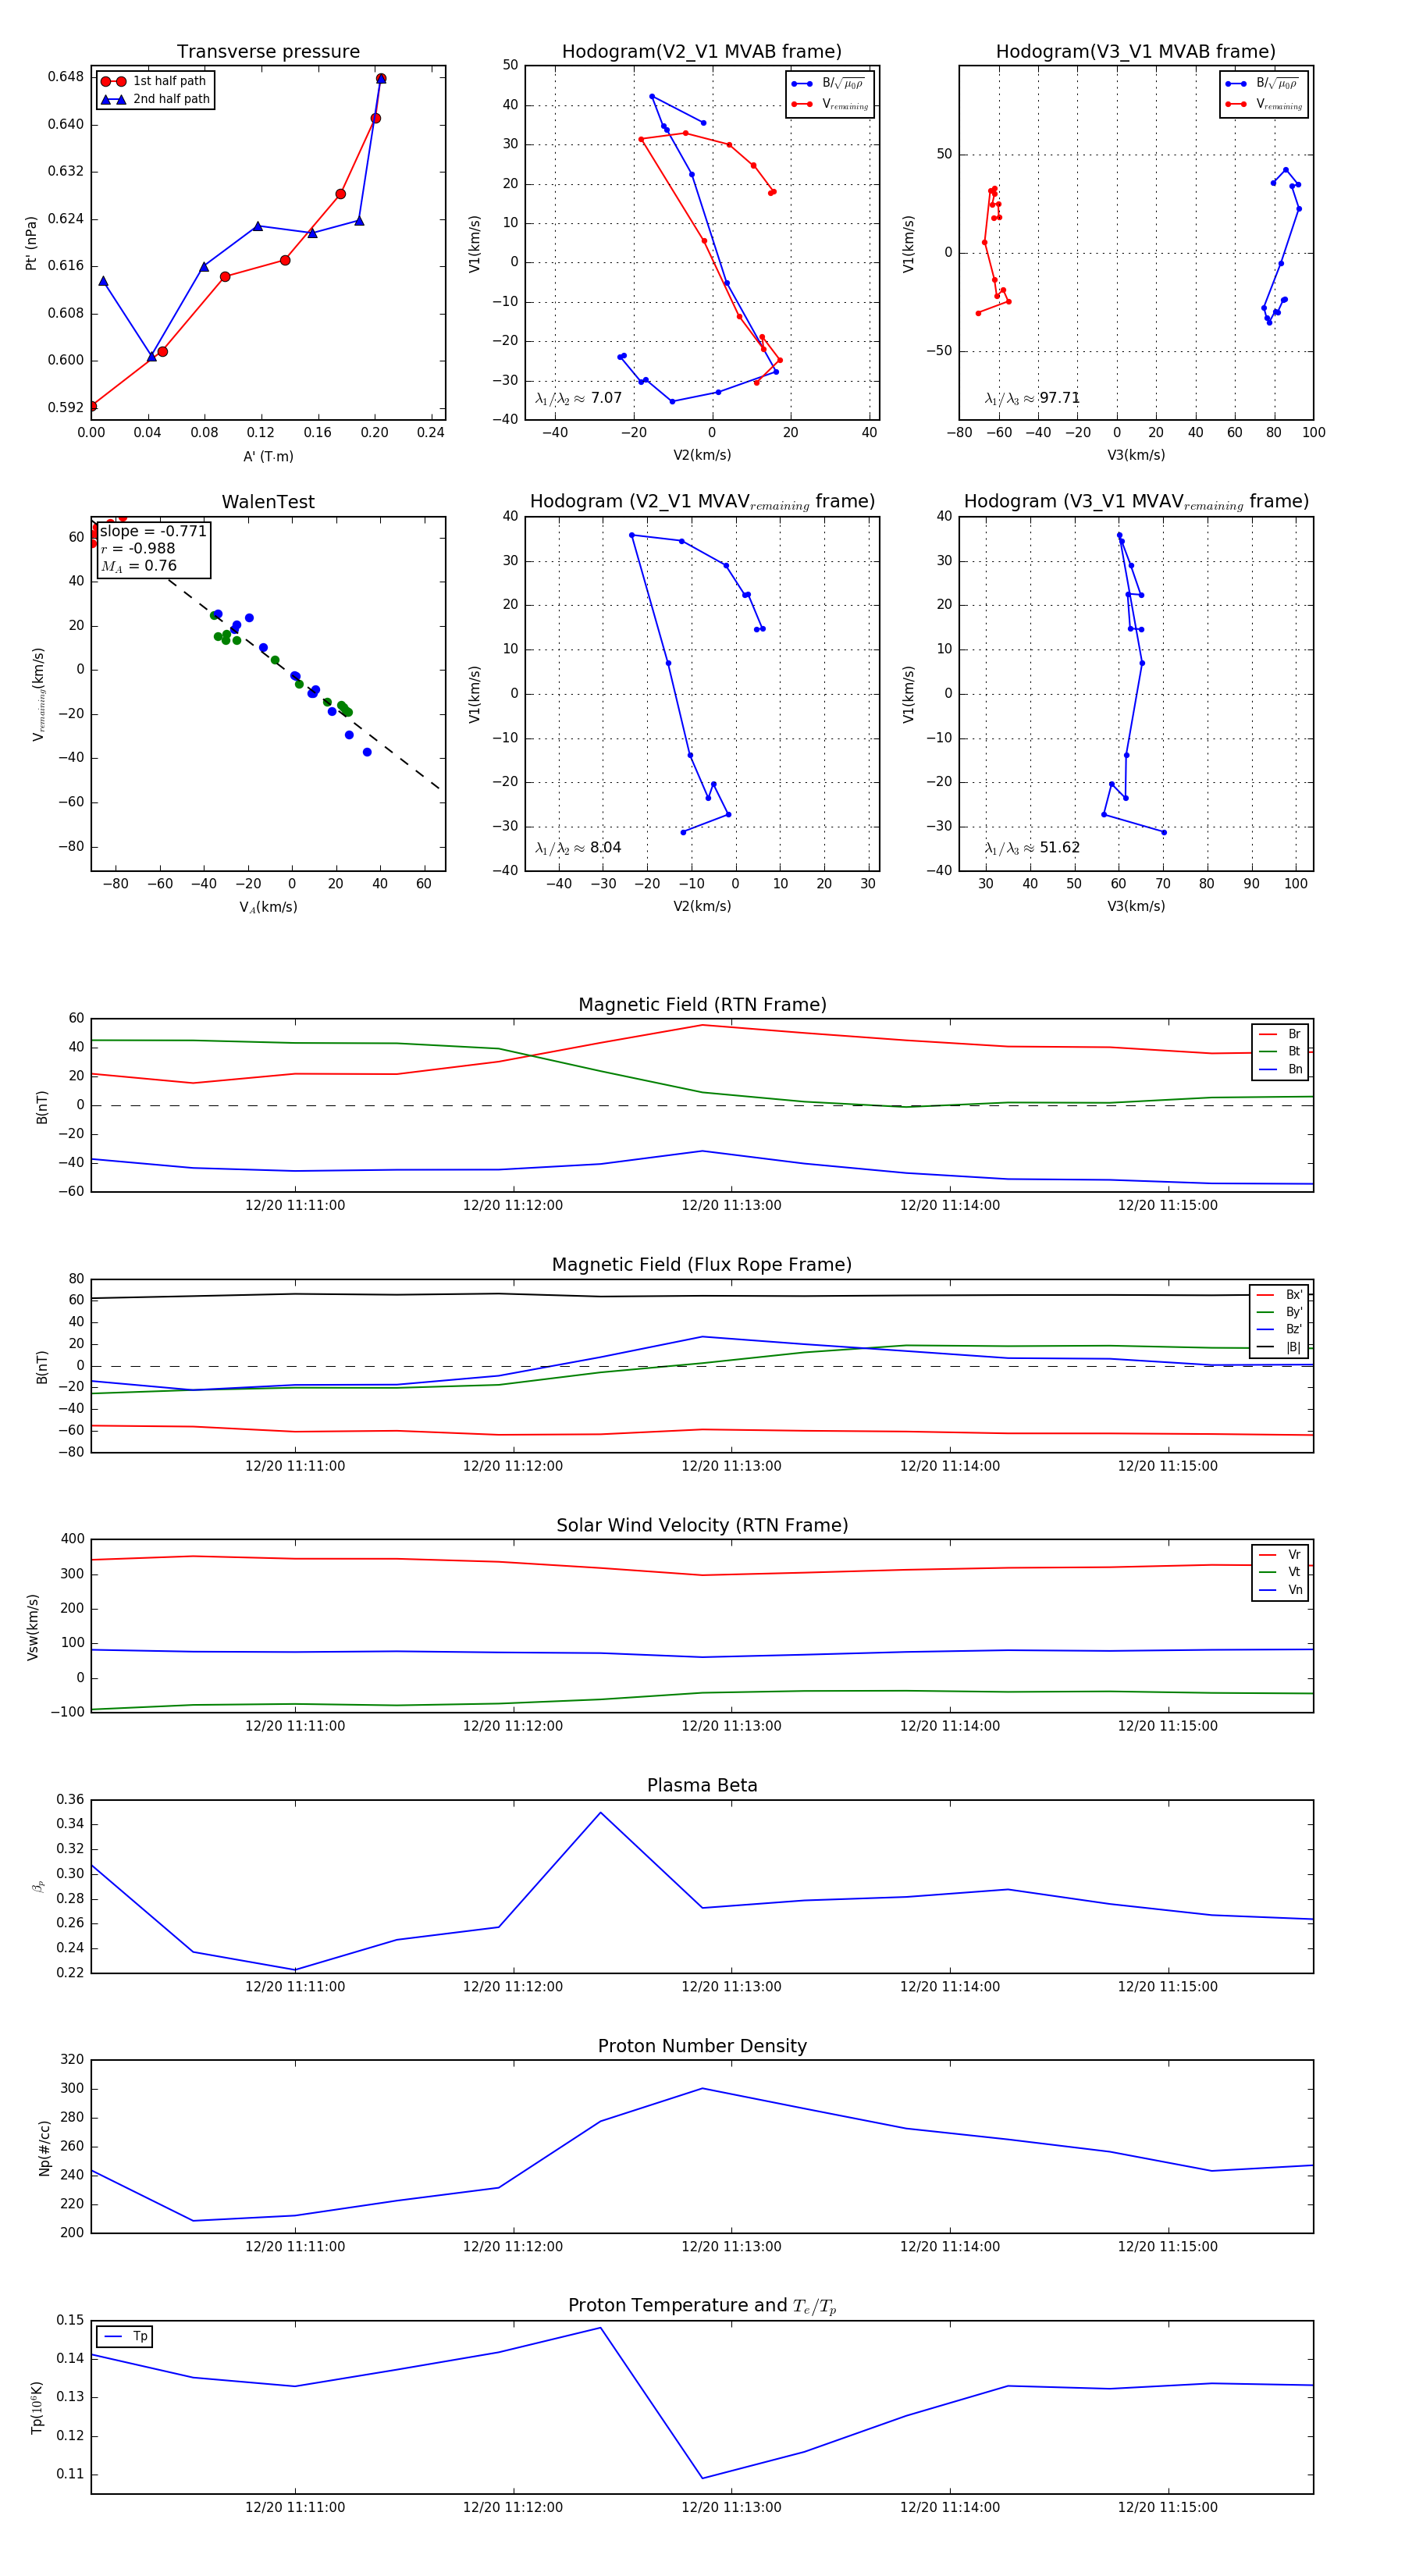
Task: Click the Bt green legend entry
Action: coord(1280,1051)
